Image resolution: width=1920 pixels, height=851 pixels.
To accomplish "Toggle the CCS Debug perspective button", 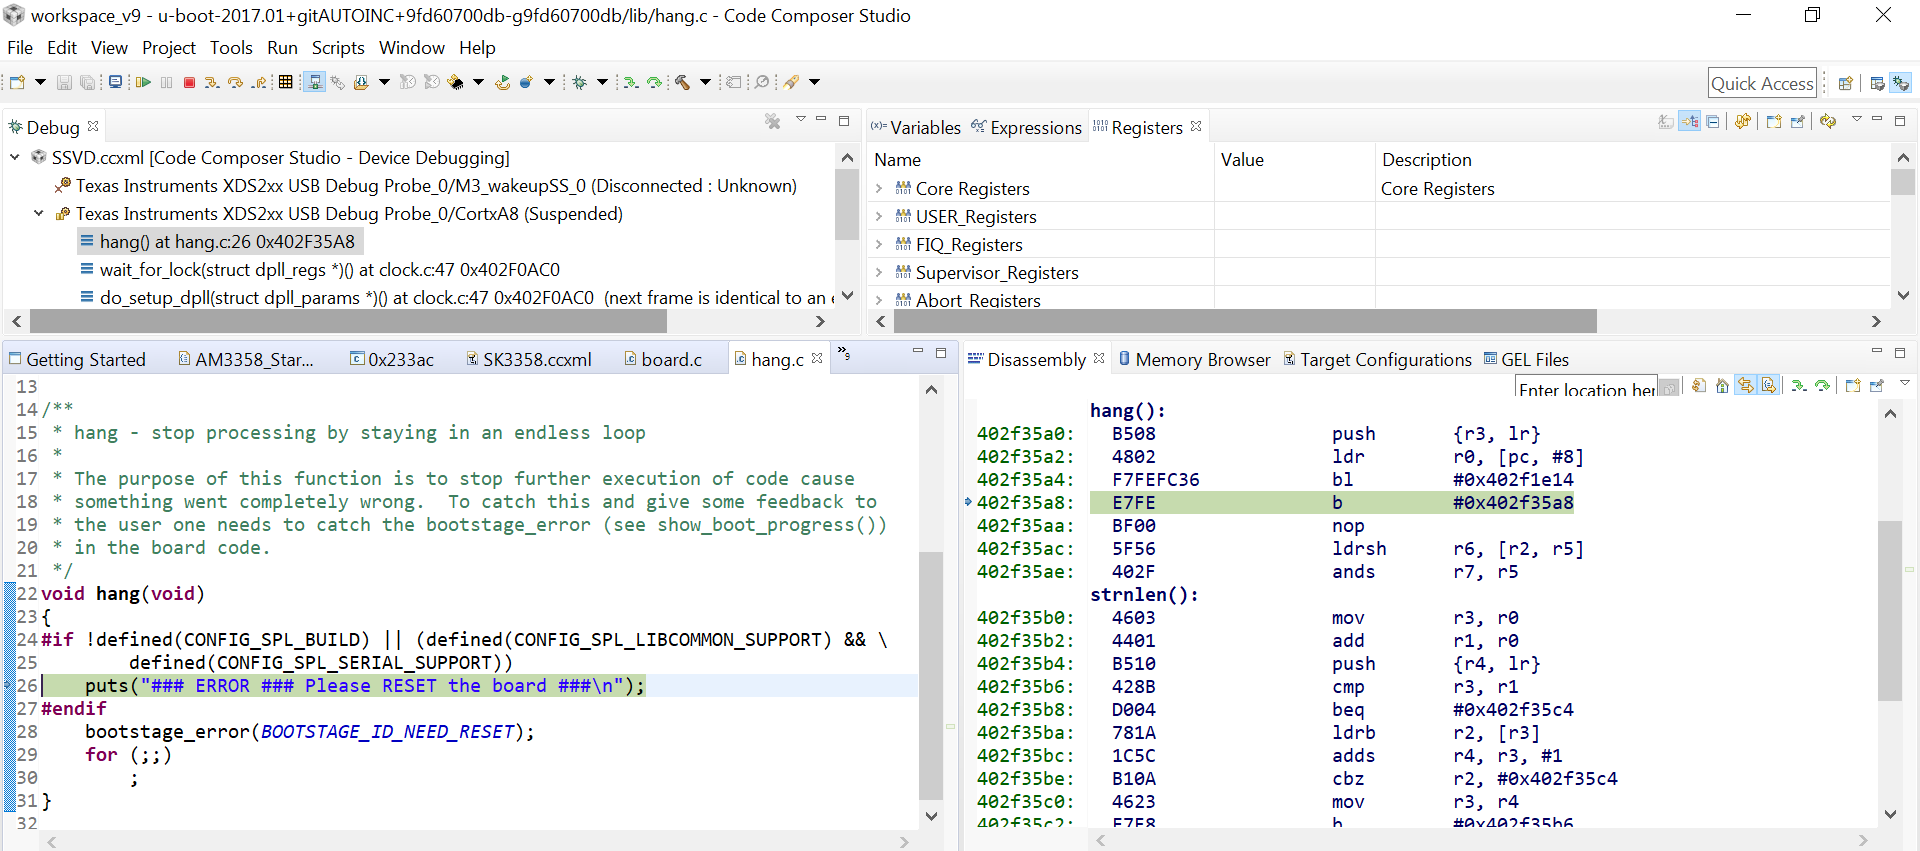I will tap(1900, 83).
